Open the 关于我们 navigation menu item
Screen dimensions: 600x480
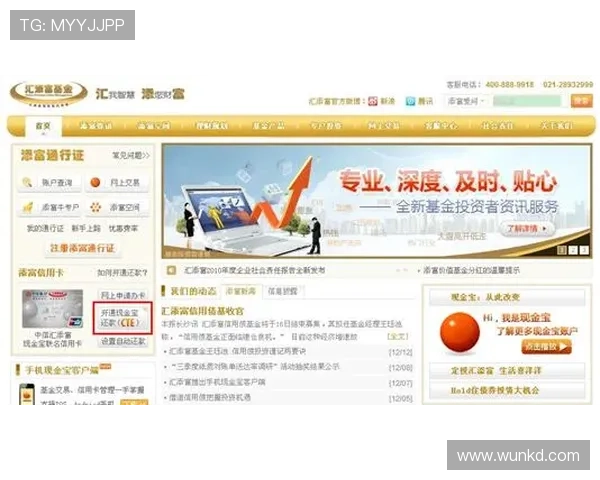(556, 126)
